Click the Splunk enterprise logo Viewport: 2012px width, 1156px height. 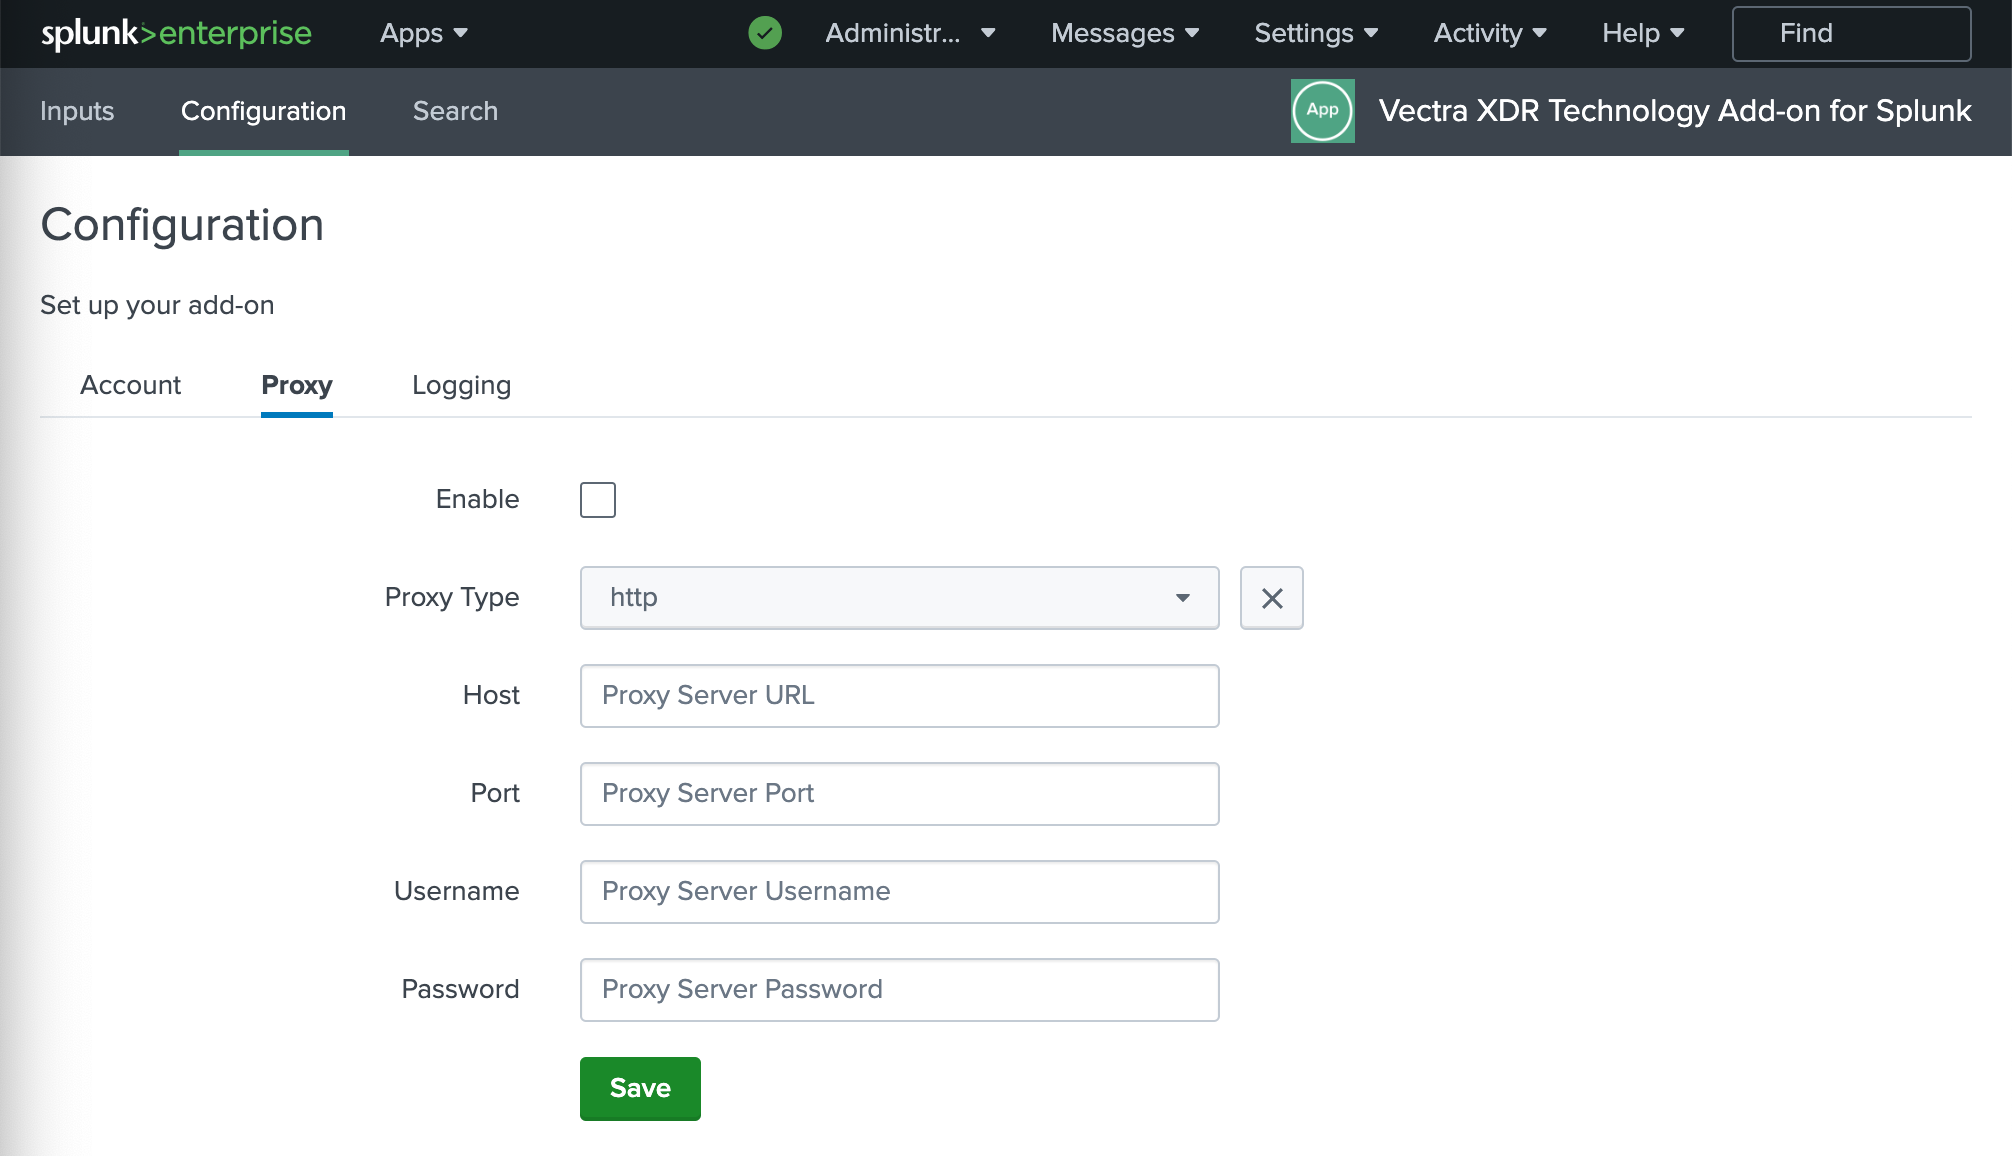(175, 33)
